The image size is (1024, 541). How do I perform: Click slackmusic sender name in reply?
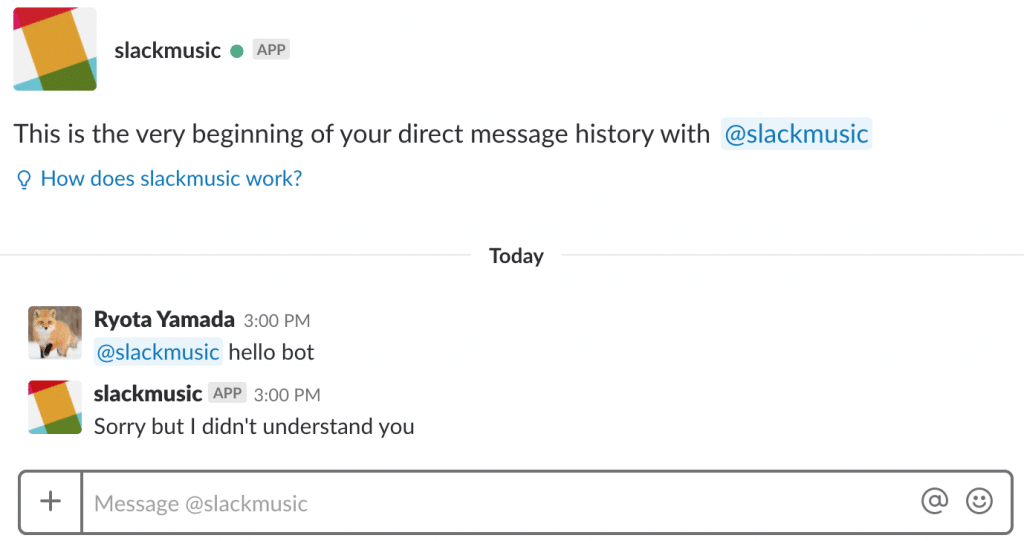click(x=148, y=394)
